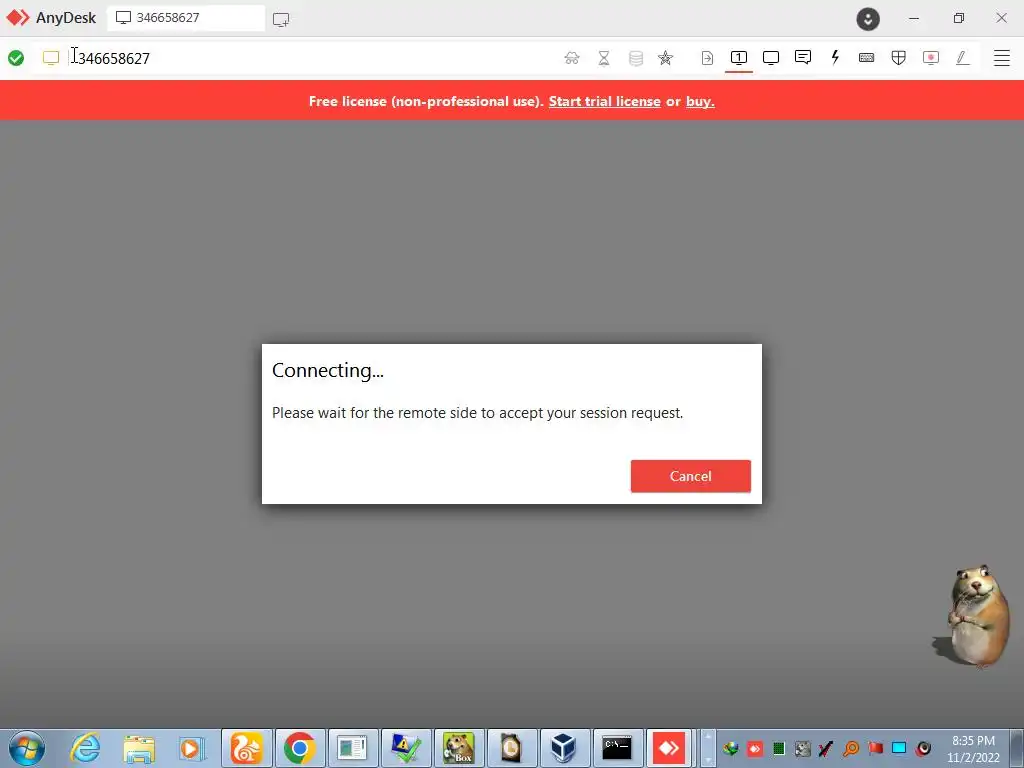1024x768 pixels.
Task: Open the chat icon
Action: 803,57
